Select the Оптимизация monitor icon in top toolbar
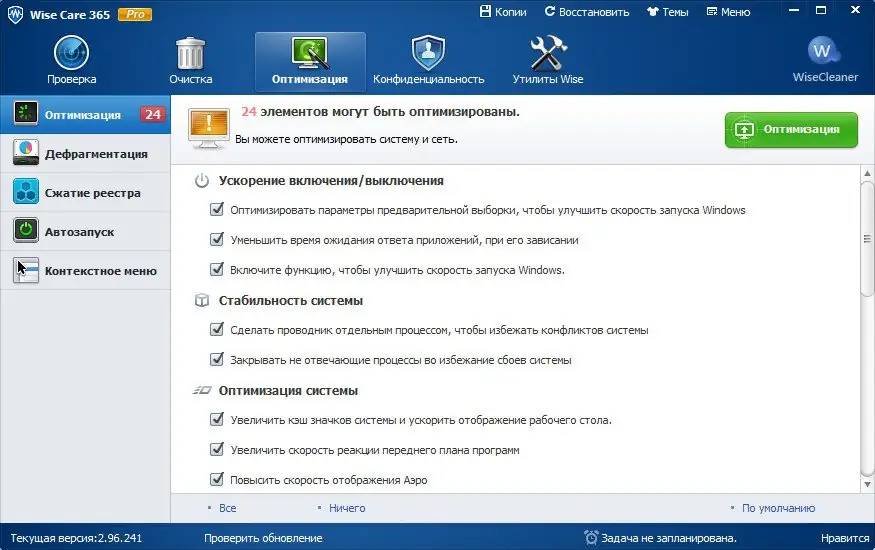 [x=310, y=52]
